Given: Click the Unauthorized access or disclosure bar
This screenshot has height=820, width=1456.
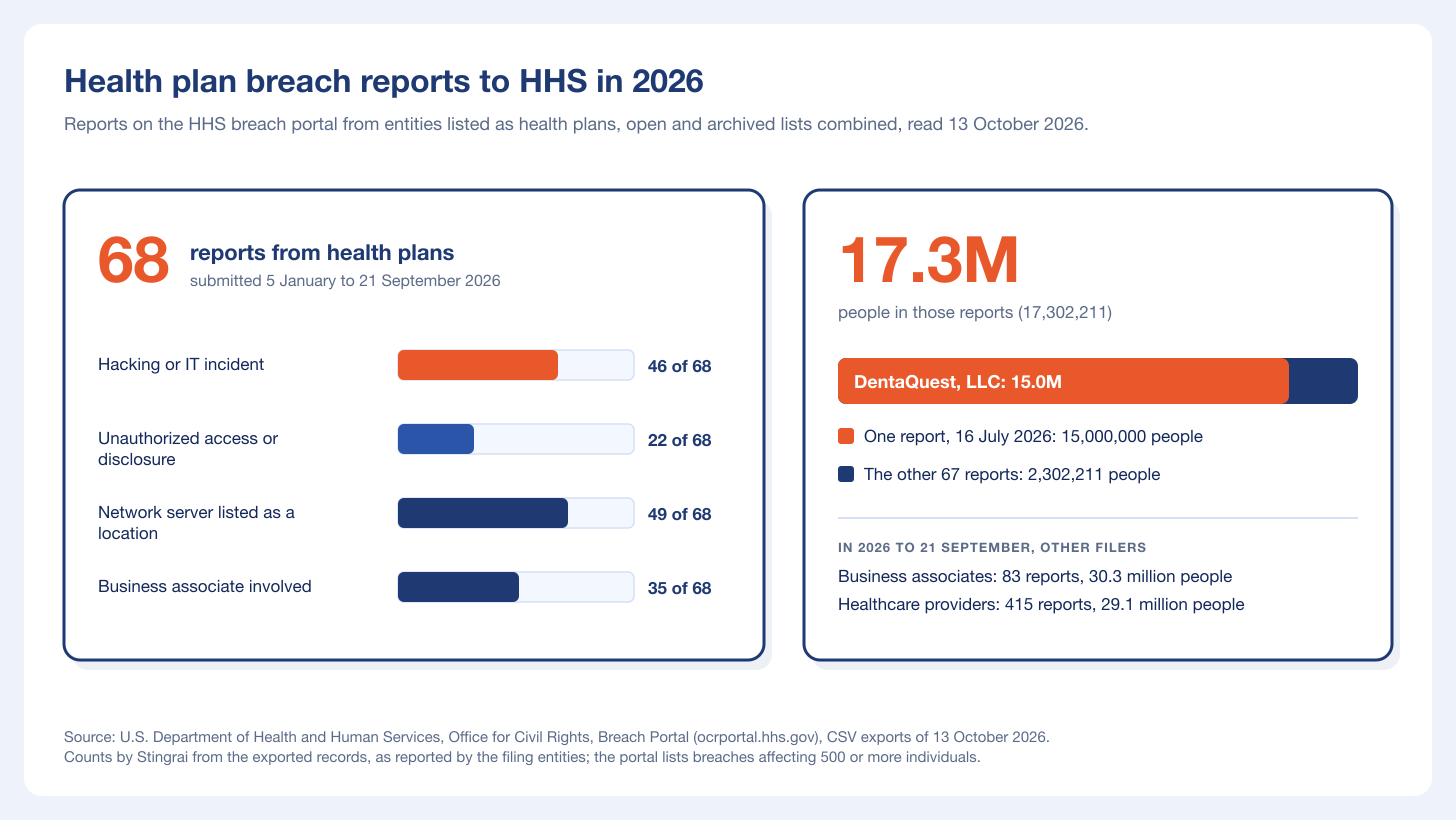Looking at the screenshot, I should tap(436, 439).
